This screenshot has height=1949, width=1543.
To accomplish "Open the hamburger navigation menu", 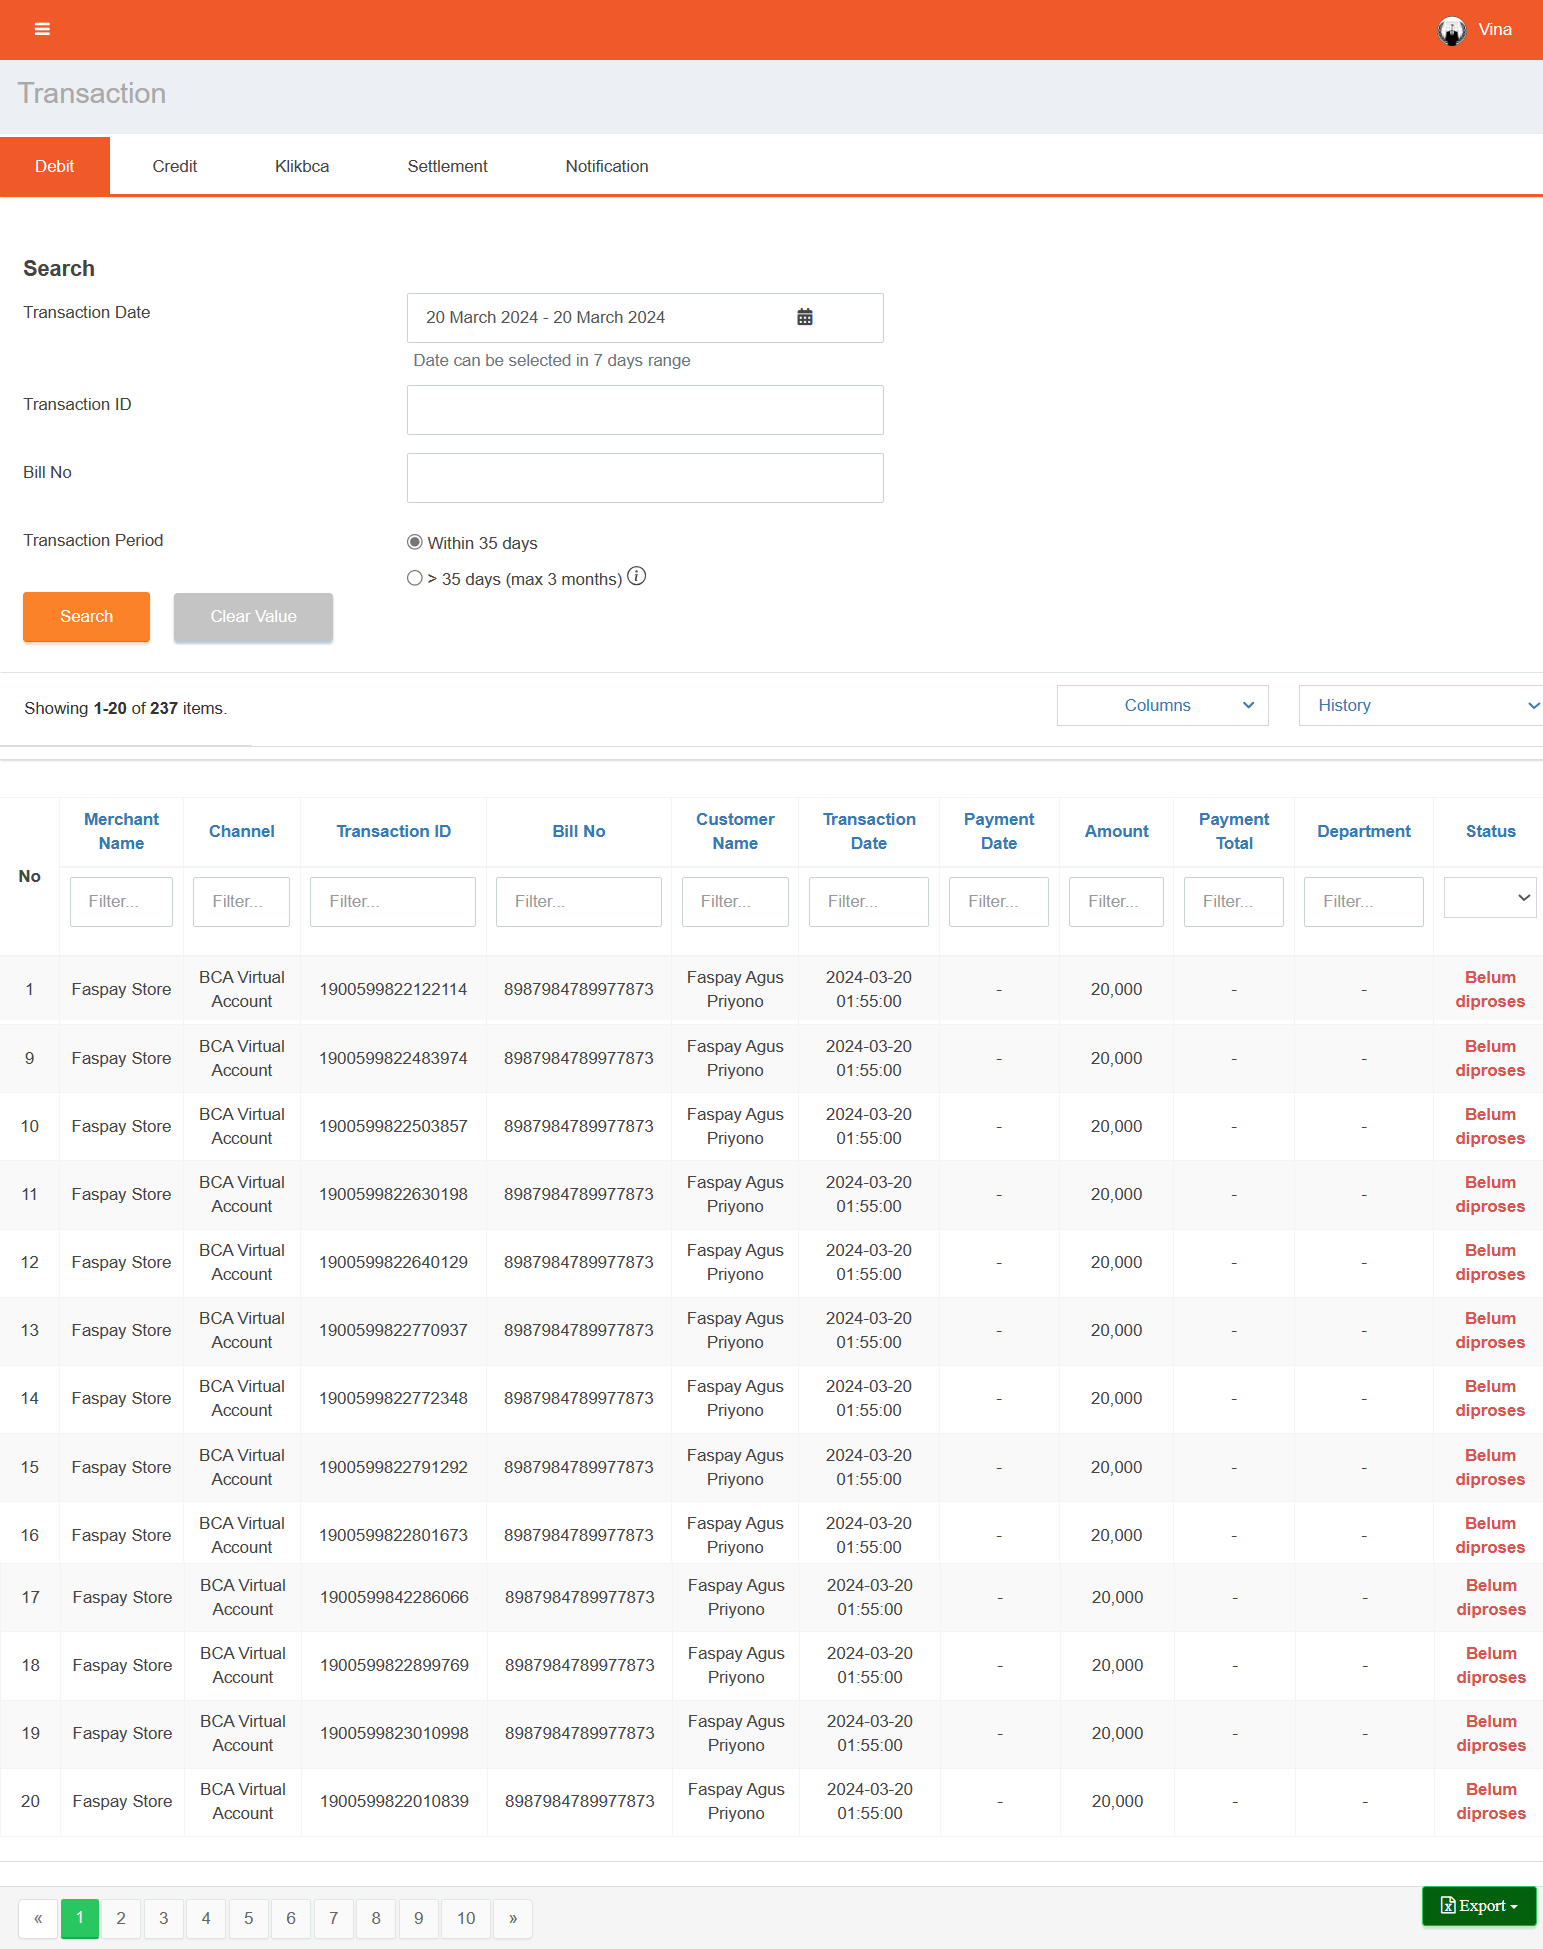I will (x=42, y=29).
